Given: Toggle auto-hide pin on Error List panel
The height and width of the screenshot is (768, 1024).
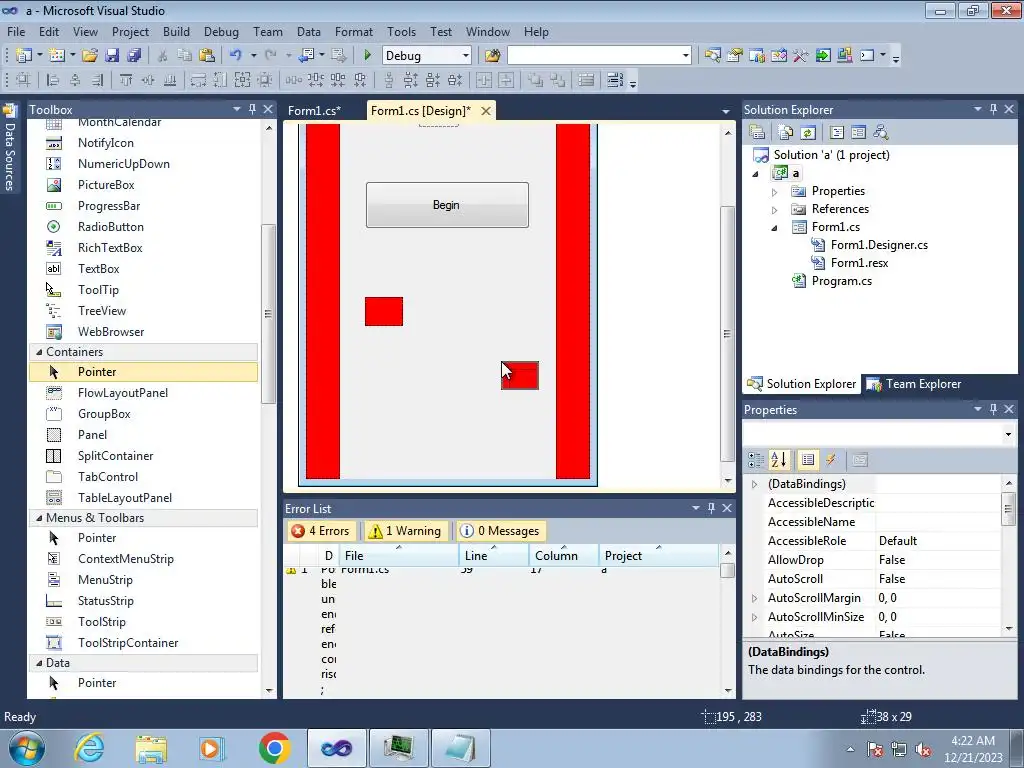Looking at the screenshot, I should [711, 507].
